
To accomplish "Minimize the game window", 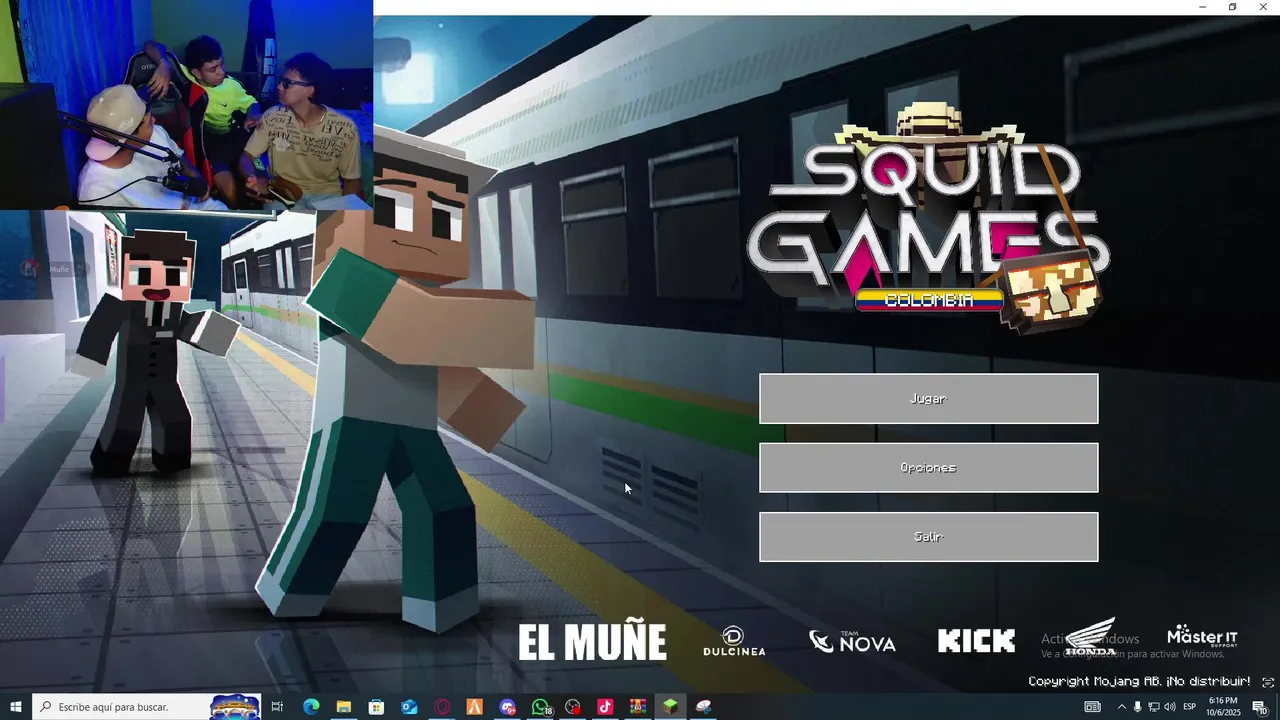I will click(x=1202, y=7).
